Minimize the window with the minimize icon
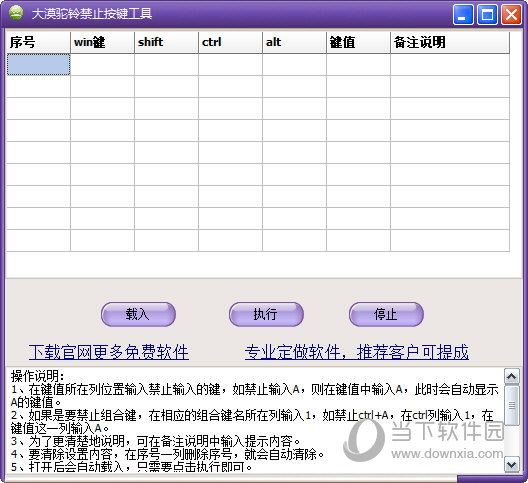 (463, 14)
